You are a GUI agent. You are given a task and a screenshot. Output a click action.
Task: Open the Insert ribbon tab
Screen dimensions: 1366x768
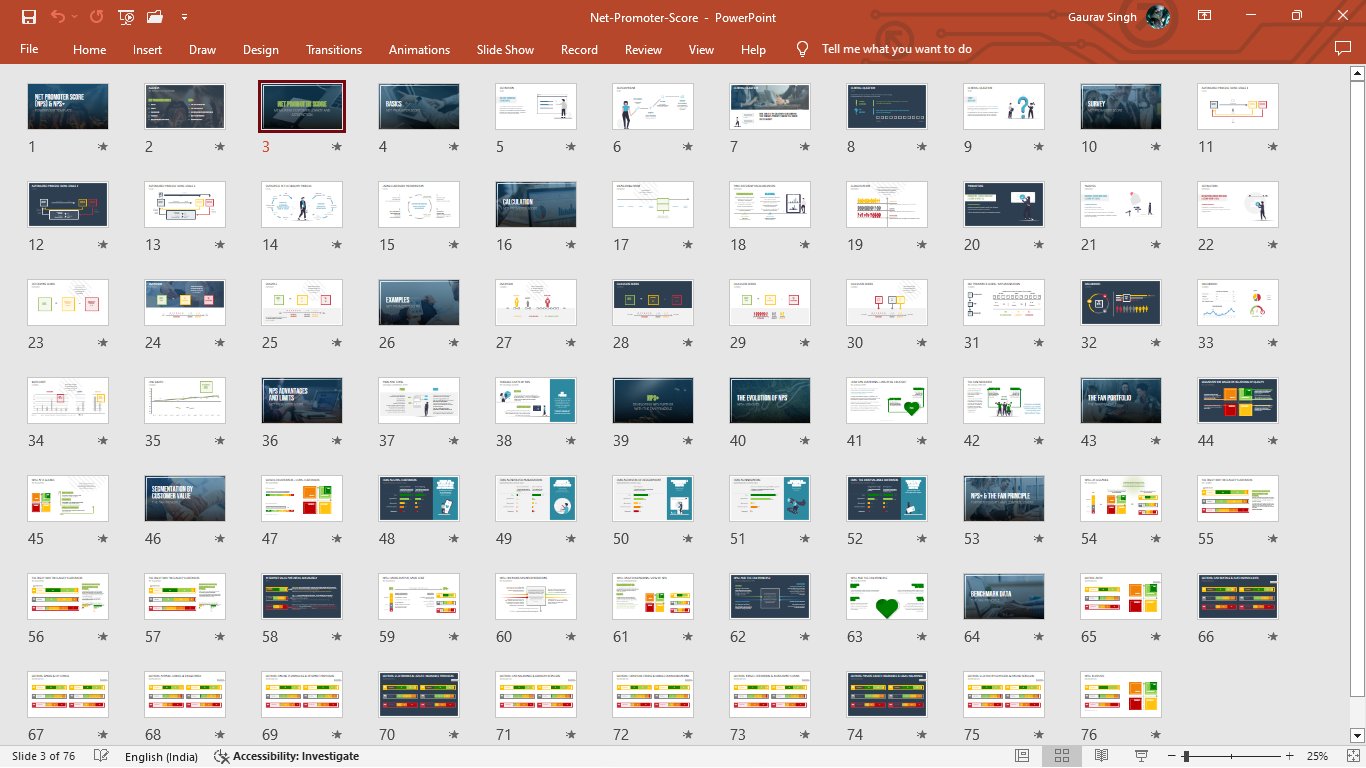pyautogui.click(x=147, y=49)
